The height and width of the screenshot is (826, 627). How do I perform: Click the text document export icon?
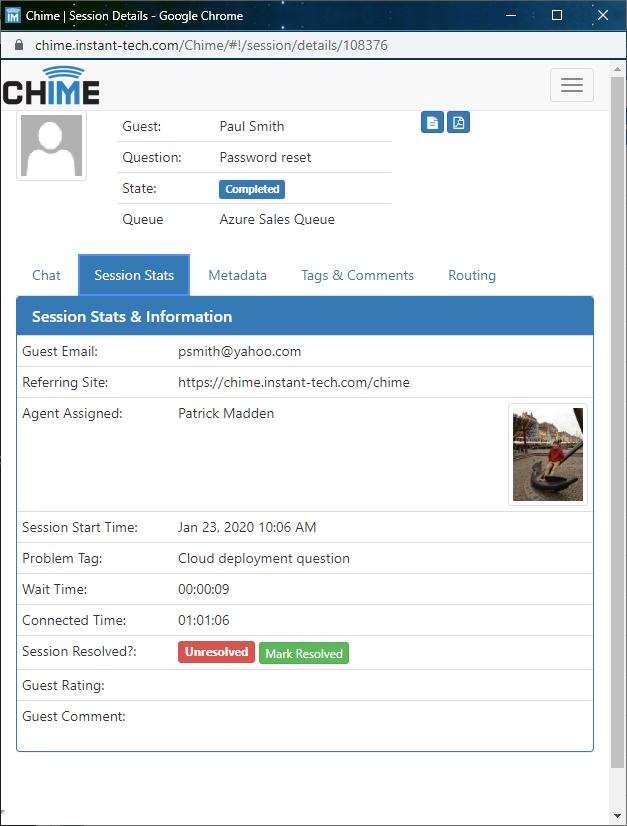click(432, 123)
